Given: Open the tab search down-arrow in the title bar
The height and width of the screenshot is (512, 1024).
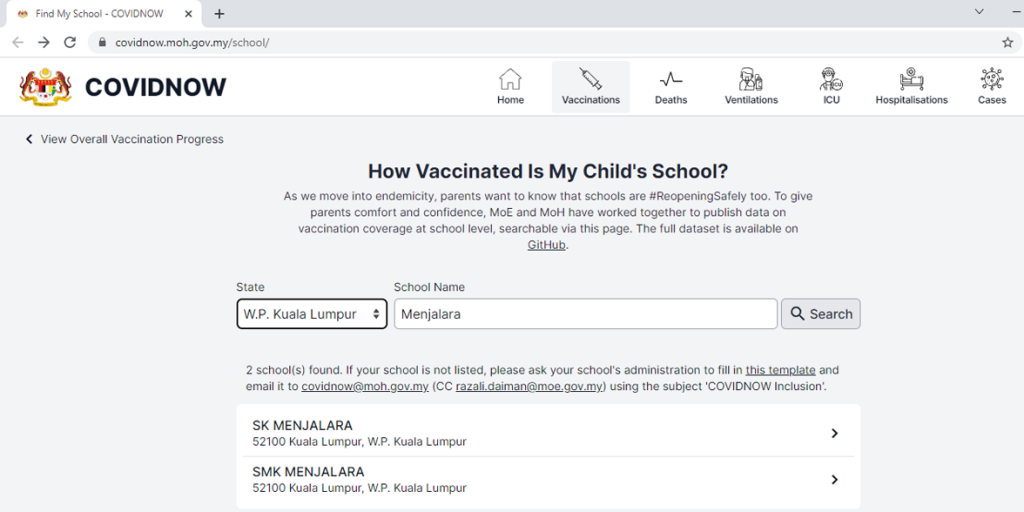Looking at the screenshot, I should [979, 11].
